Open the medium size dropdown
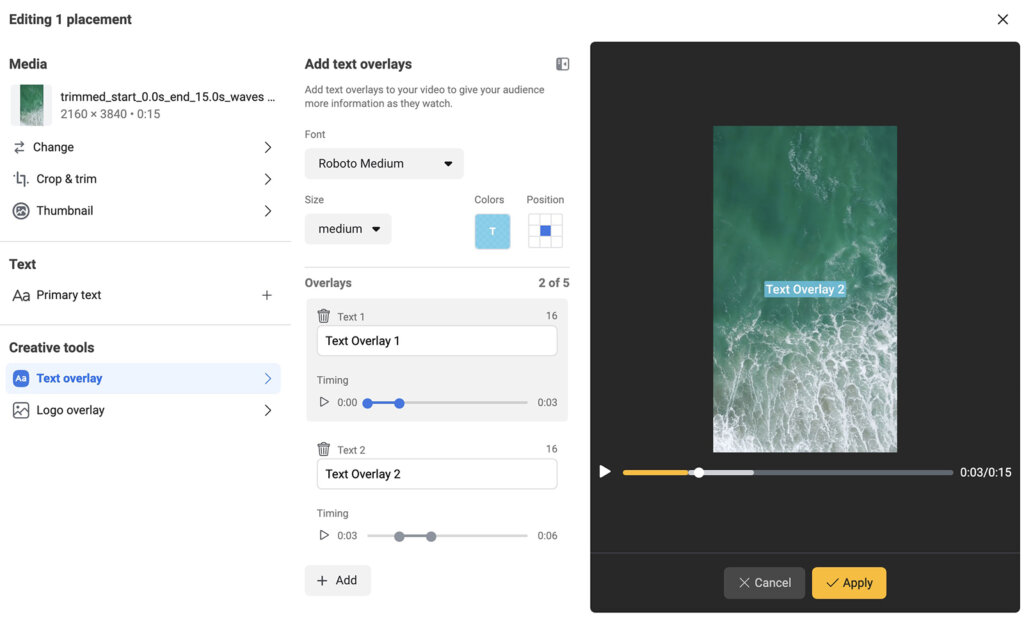Image resolution: width=1024 pixels, height=620 pixels. [x=347, y=228]
